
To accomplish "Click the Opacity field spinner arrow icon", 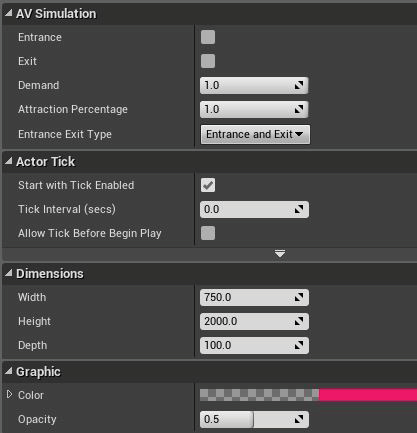I will 299,419.
